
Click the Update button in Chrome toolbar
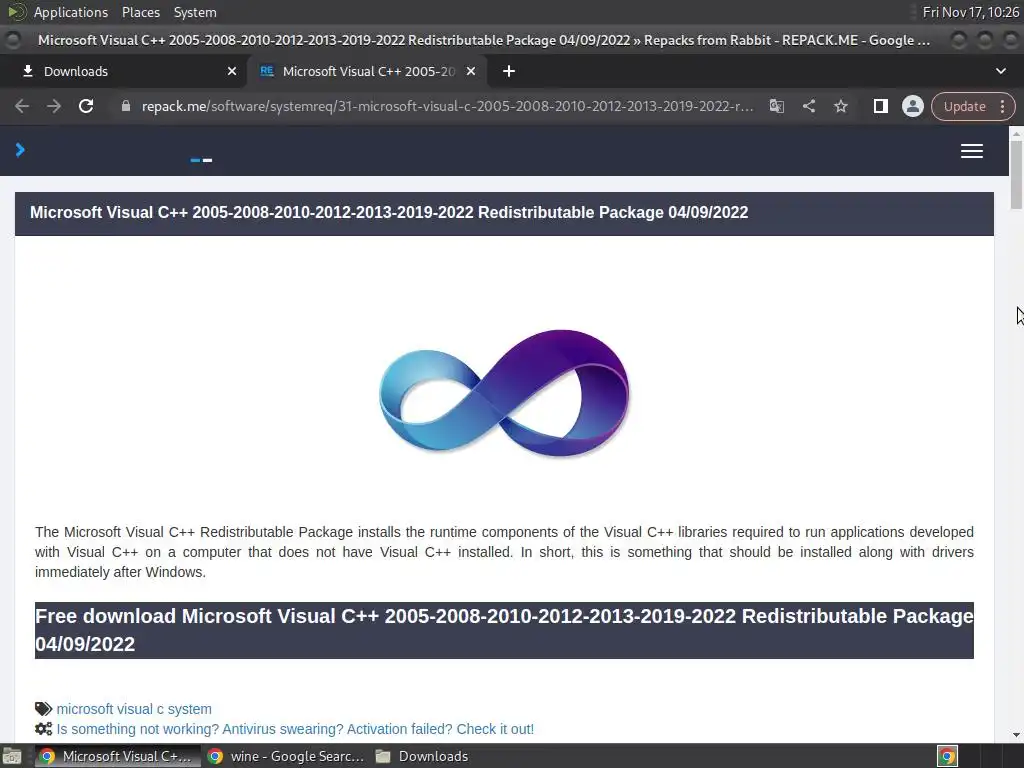click(x=964, y=106)
